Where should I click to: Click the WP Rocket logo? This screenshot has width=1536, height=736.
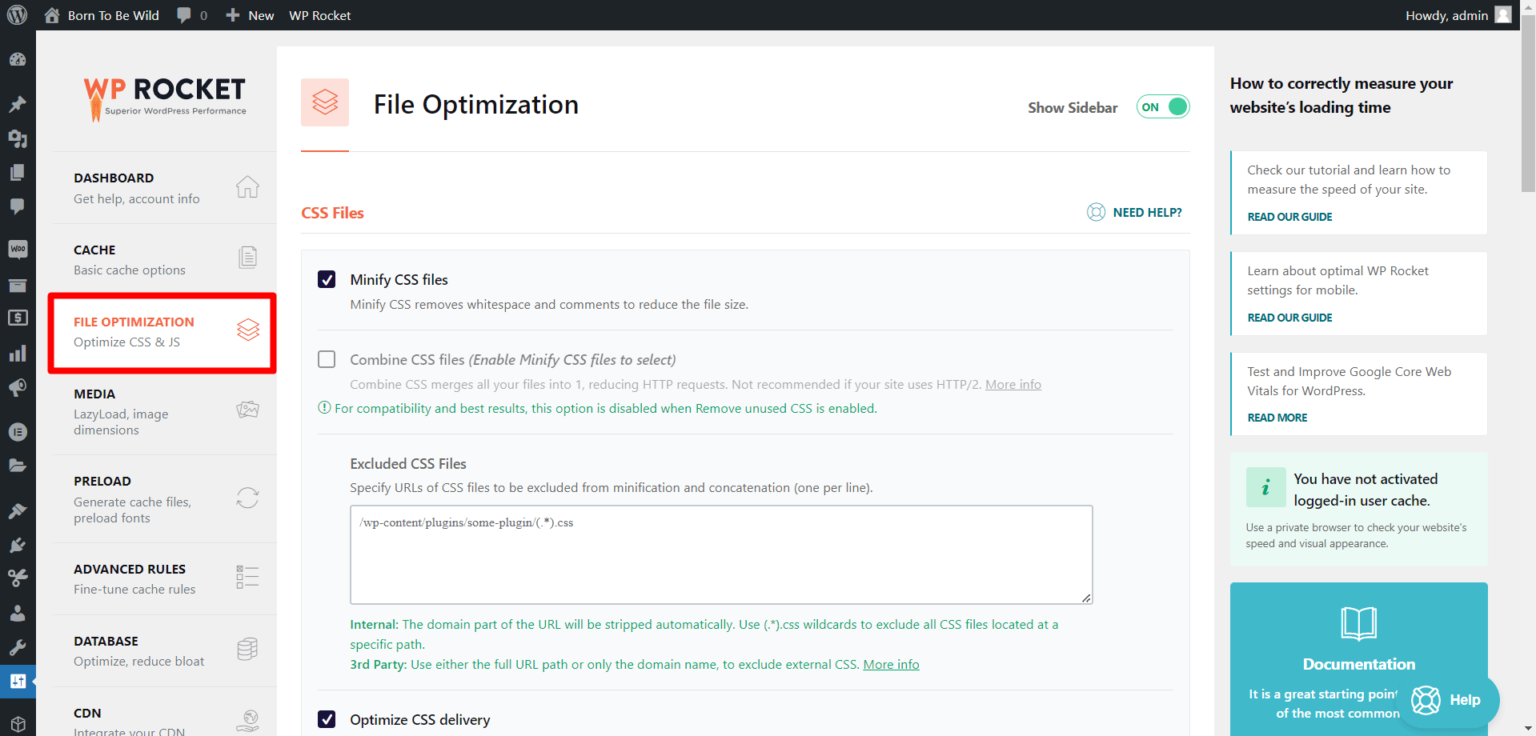tap(163, 99)
